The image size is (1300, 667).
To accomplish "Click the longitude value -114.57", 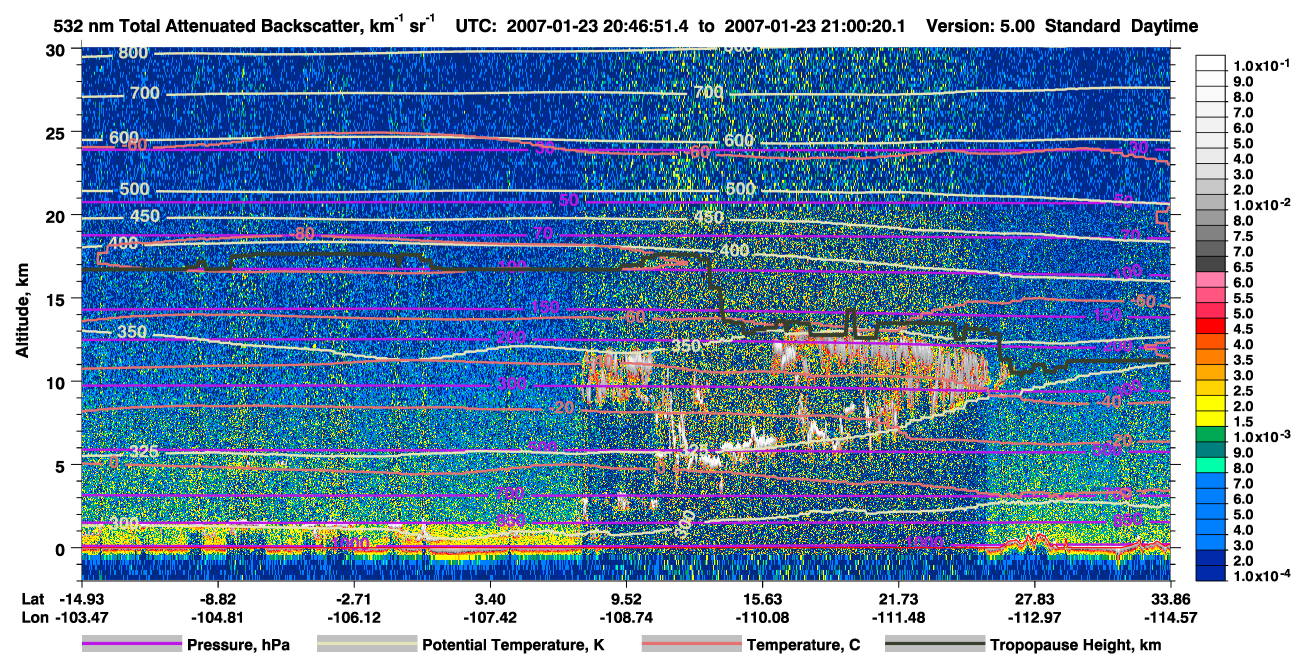I will pyautogui.click(x=1171, y=617).
